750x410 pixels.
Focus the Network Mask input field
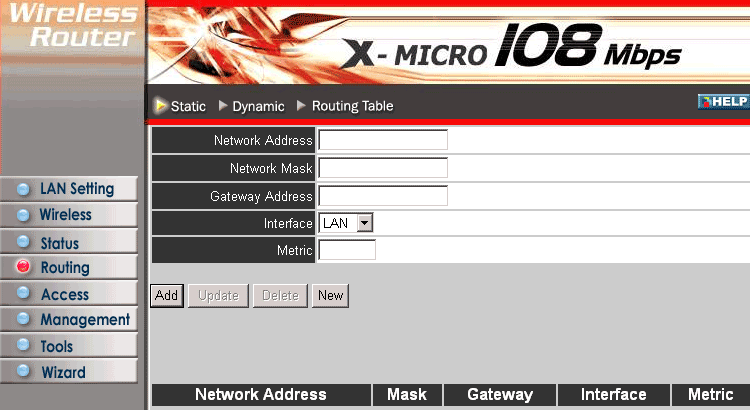[383, 168]
